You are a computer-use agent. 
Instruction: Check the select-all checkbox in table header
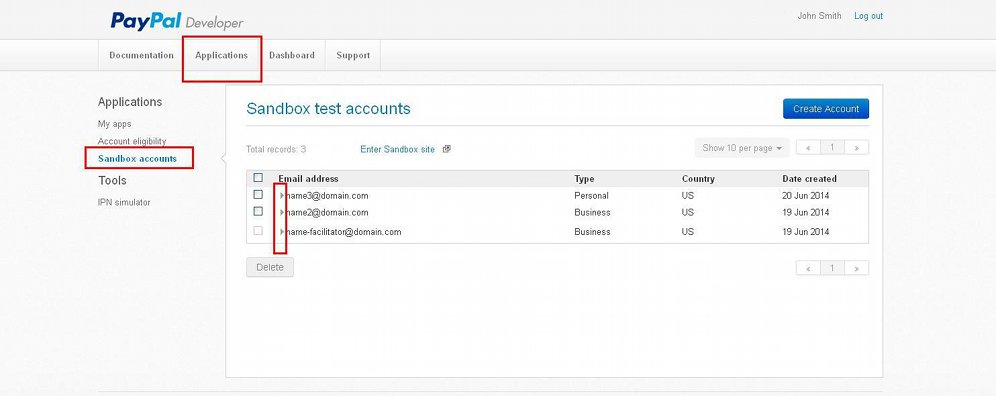click(x=258, y=178)
